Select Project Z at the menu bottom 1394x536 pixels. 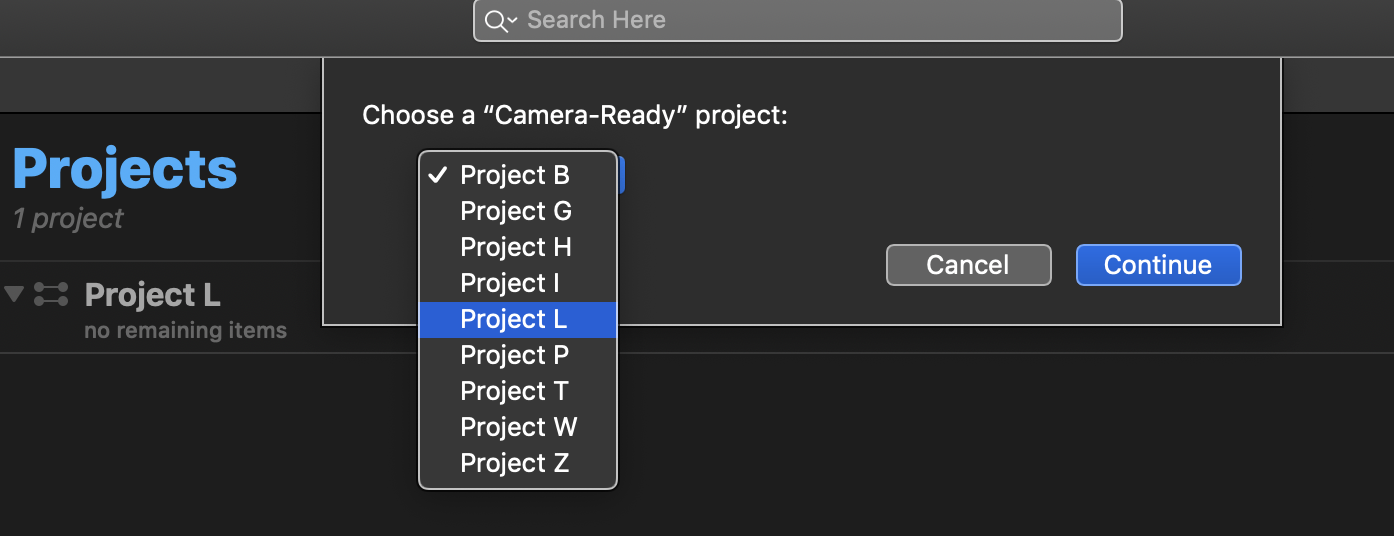point(514,463)
